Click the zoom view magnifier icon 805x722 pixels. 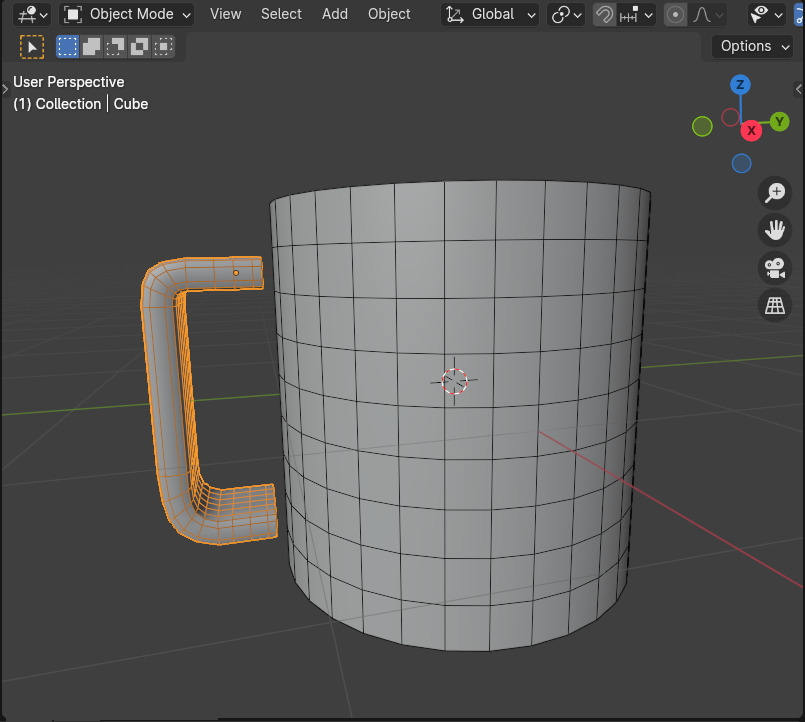775,193
